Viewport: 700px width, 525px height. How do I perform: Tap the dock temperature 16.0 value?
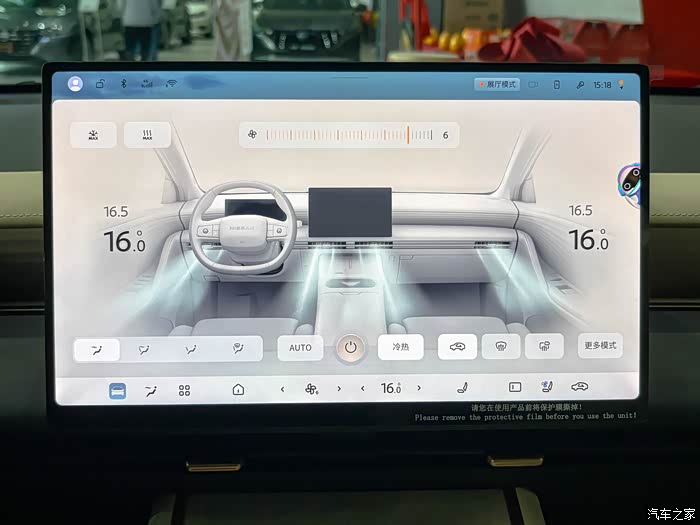391,388
